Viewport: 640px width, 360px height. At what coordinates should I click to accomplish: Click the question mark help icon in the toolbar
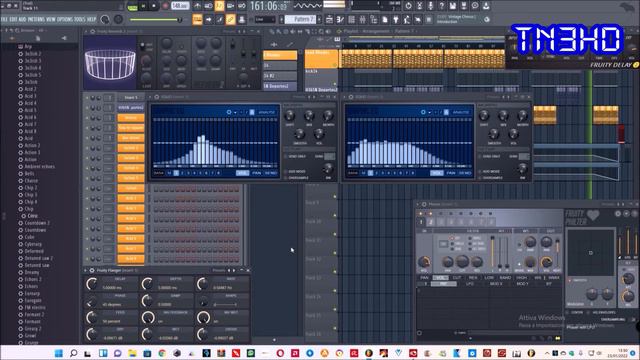click(442, 6)
